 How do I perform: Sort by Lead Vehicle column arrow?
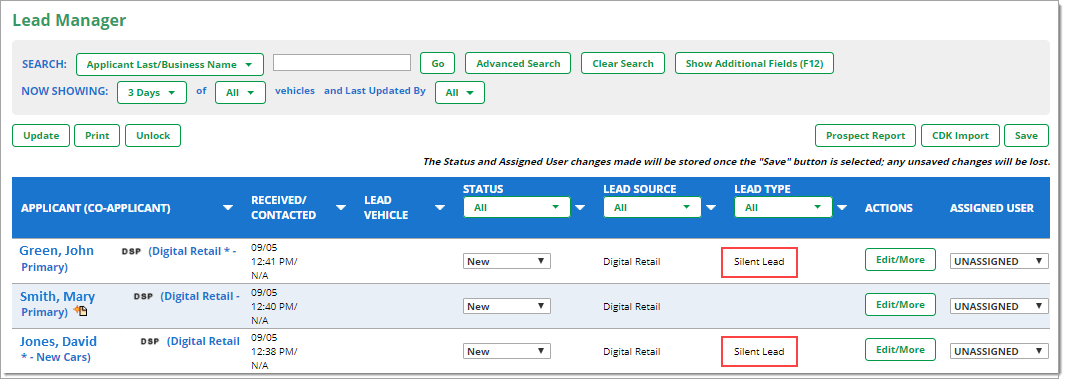pyautogui.click(x=440, y=208)
